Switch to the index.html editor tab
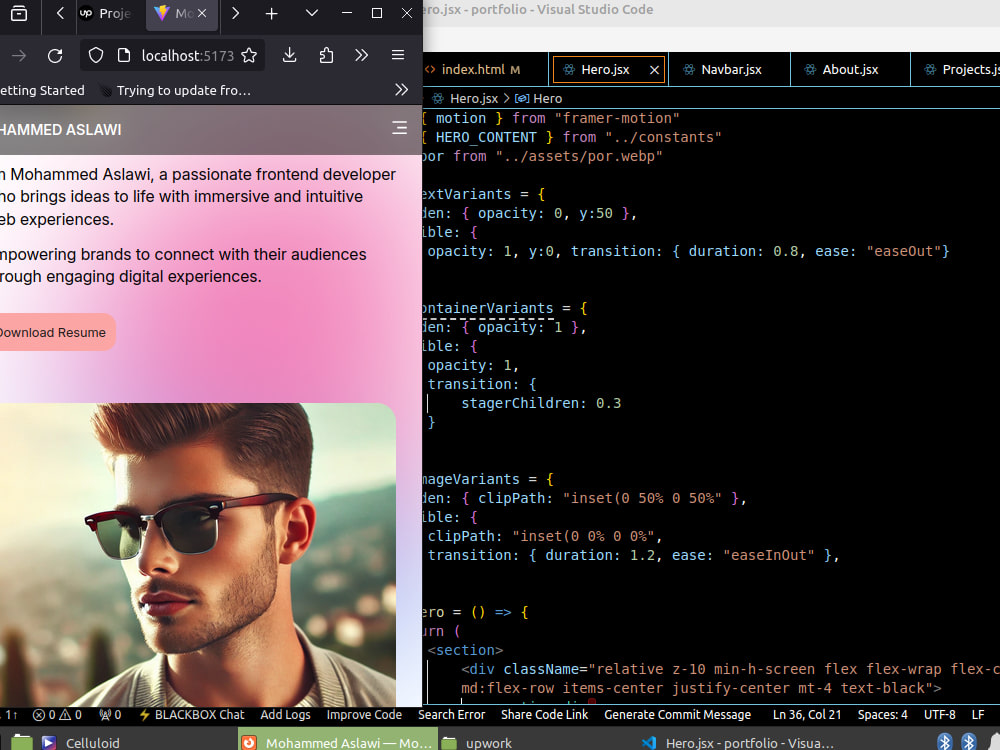 [x=481, y=70]
